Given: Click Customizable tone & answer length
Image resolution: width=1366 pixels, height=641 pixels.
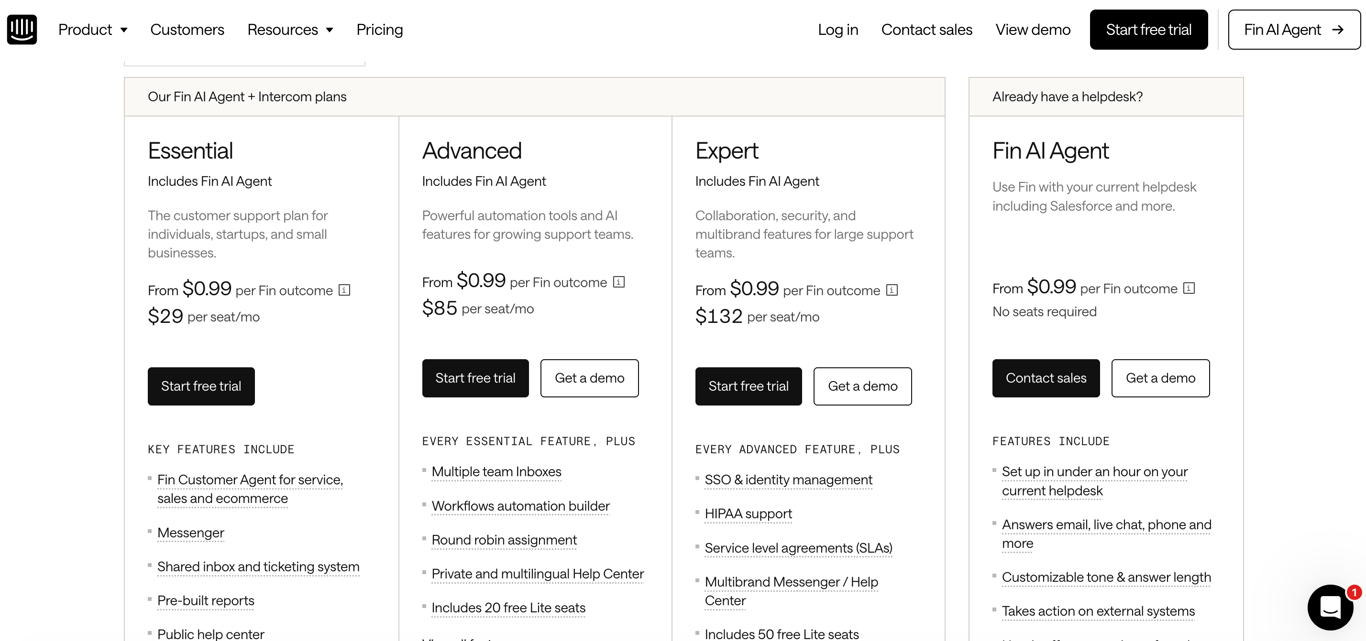Looking at the screenshot, I should click(1106, 578).
